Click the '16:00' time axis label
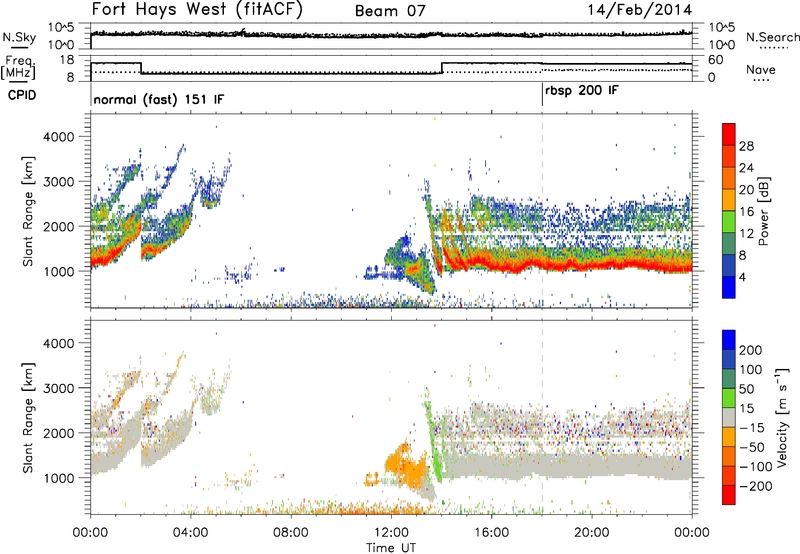The image size is (800, 554). (x=491, y=533)
